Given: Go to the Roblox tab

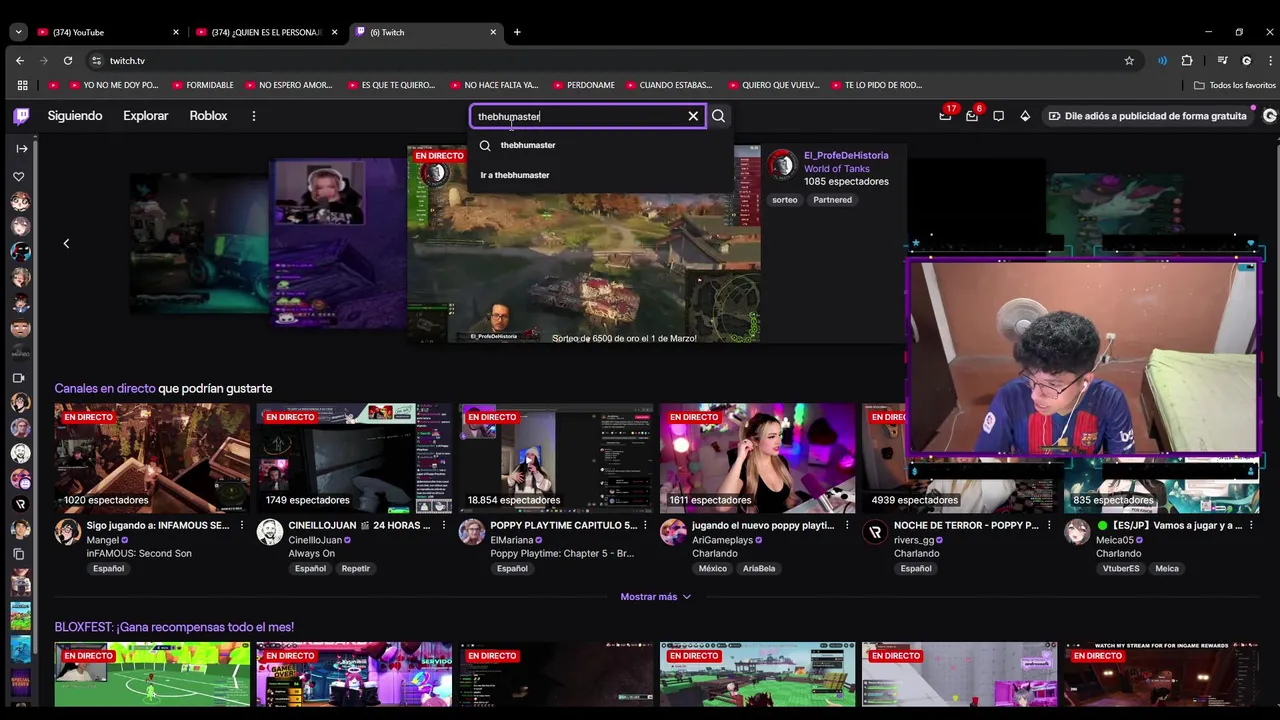Looking at the screenshot, I should click(208, 116).
